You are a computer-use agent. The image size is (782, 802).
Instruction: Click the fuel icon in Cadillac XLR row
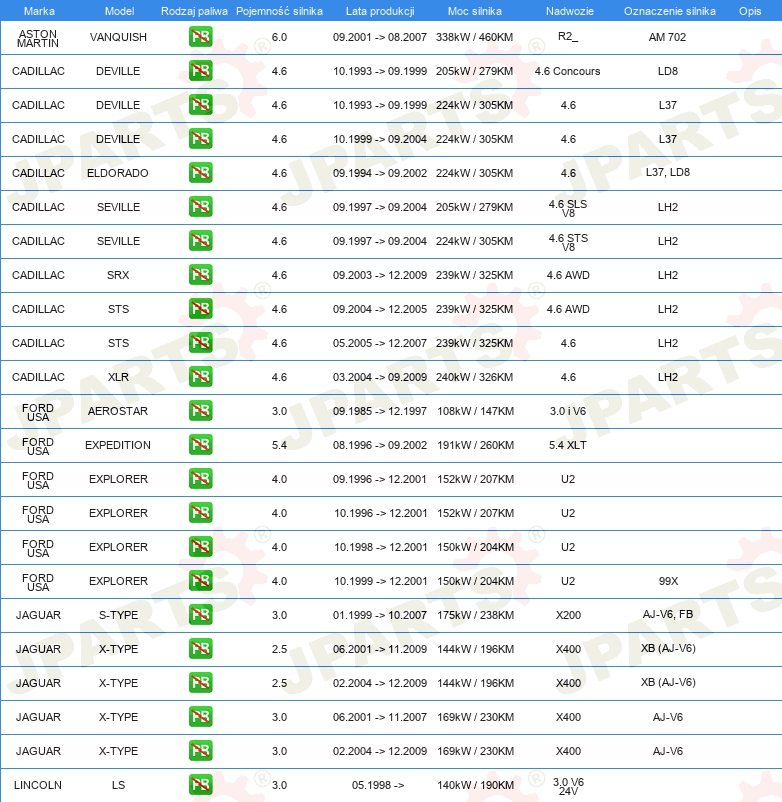[200, 377]
